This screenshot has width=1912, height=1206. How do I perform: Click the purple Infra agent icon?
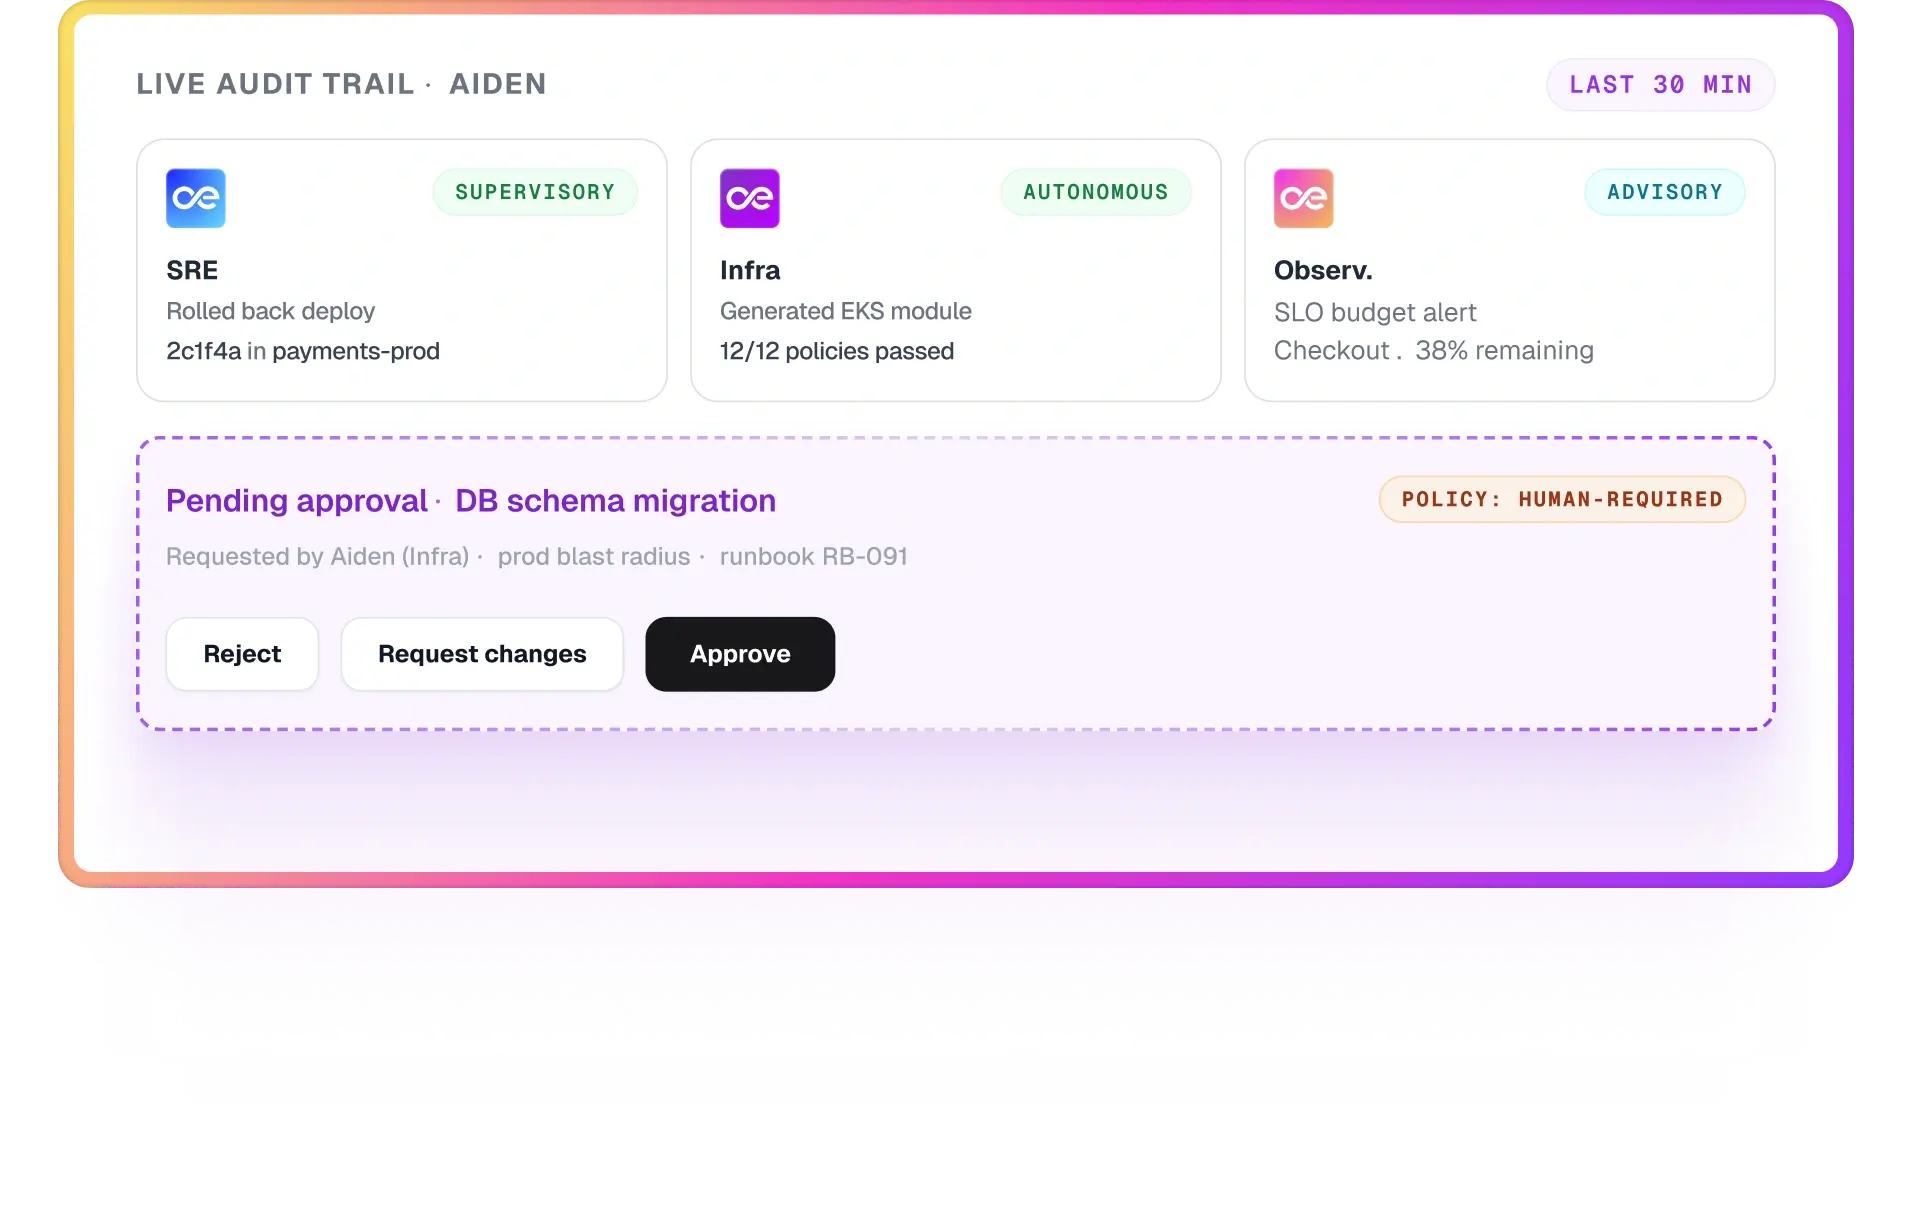point(750,198)
